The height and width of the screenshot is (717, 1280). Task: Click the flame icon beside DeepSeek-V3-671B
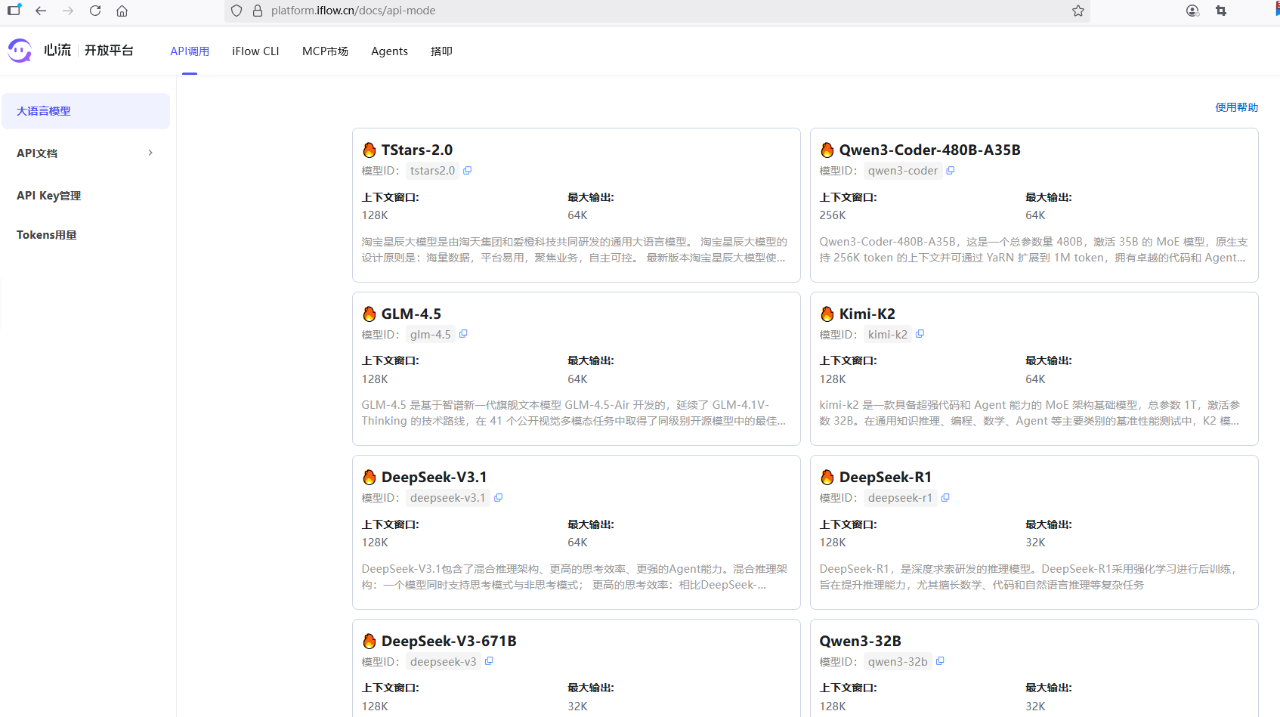click(369, 641)
